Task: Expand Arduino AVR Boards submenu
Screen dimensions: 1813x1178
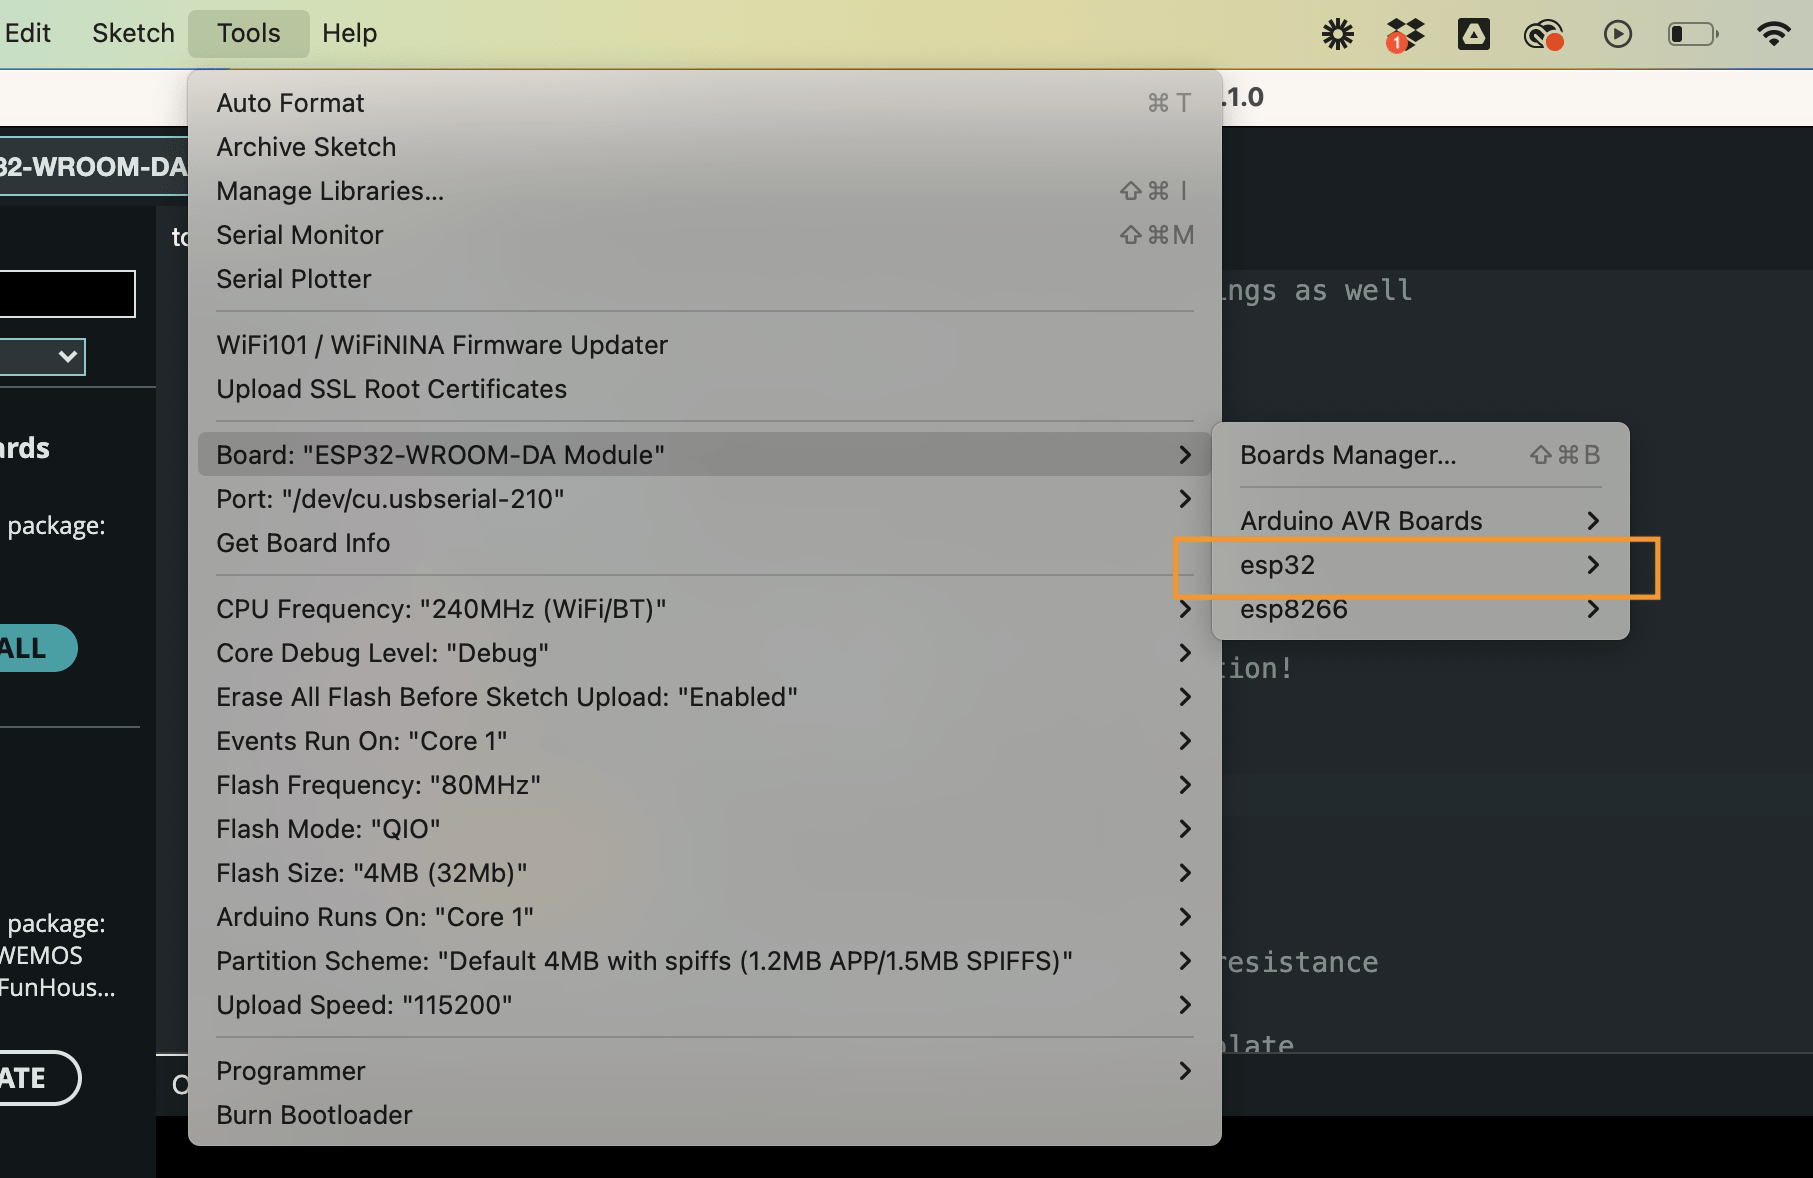Action: (x=1420, y=521)
